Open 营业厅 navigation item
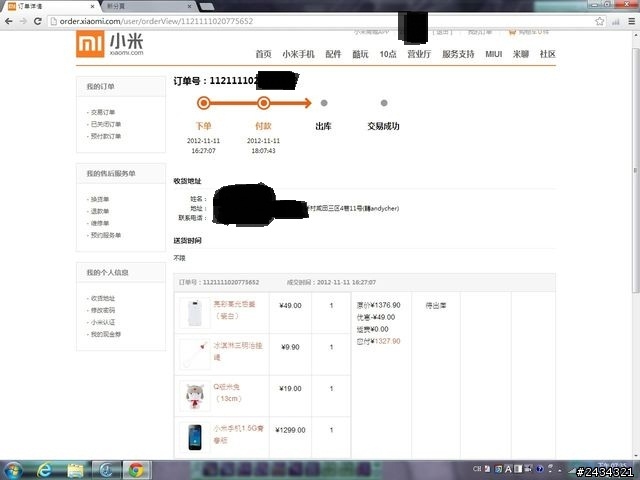Image resolution: width=640 pixels, height=480 pixels. 419,54
